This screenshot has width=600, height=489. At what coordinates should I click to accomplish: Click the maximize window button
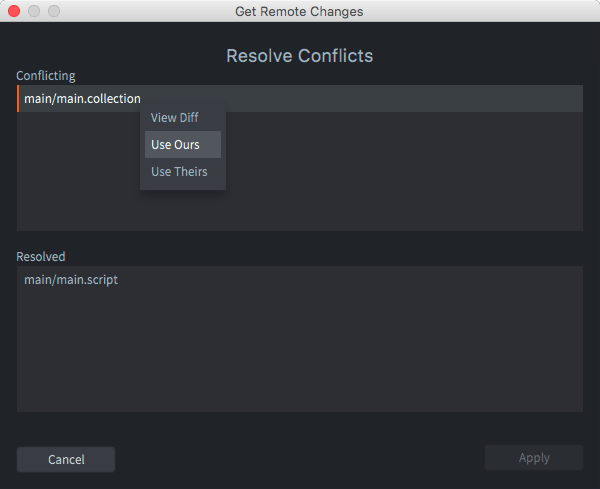(x=54, y=11)
